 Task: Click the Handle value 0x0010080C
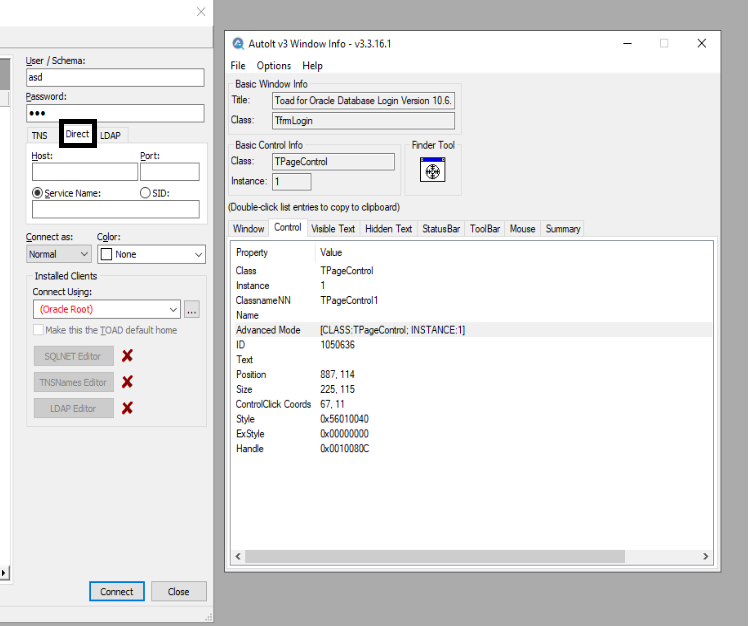(x=344, y=448)
